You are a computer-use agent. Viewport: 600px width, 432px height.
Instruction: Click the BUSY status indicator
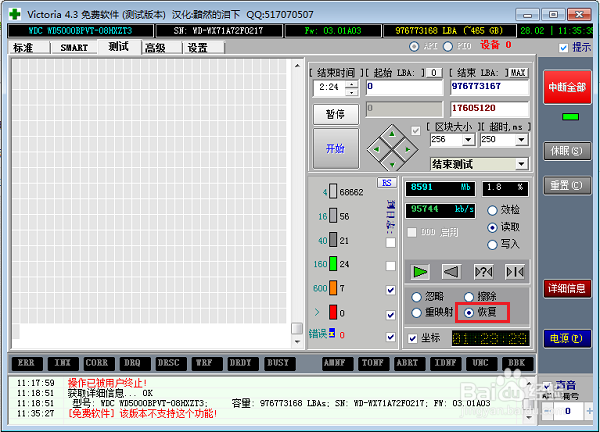[x=278, y=363]
